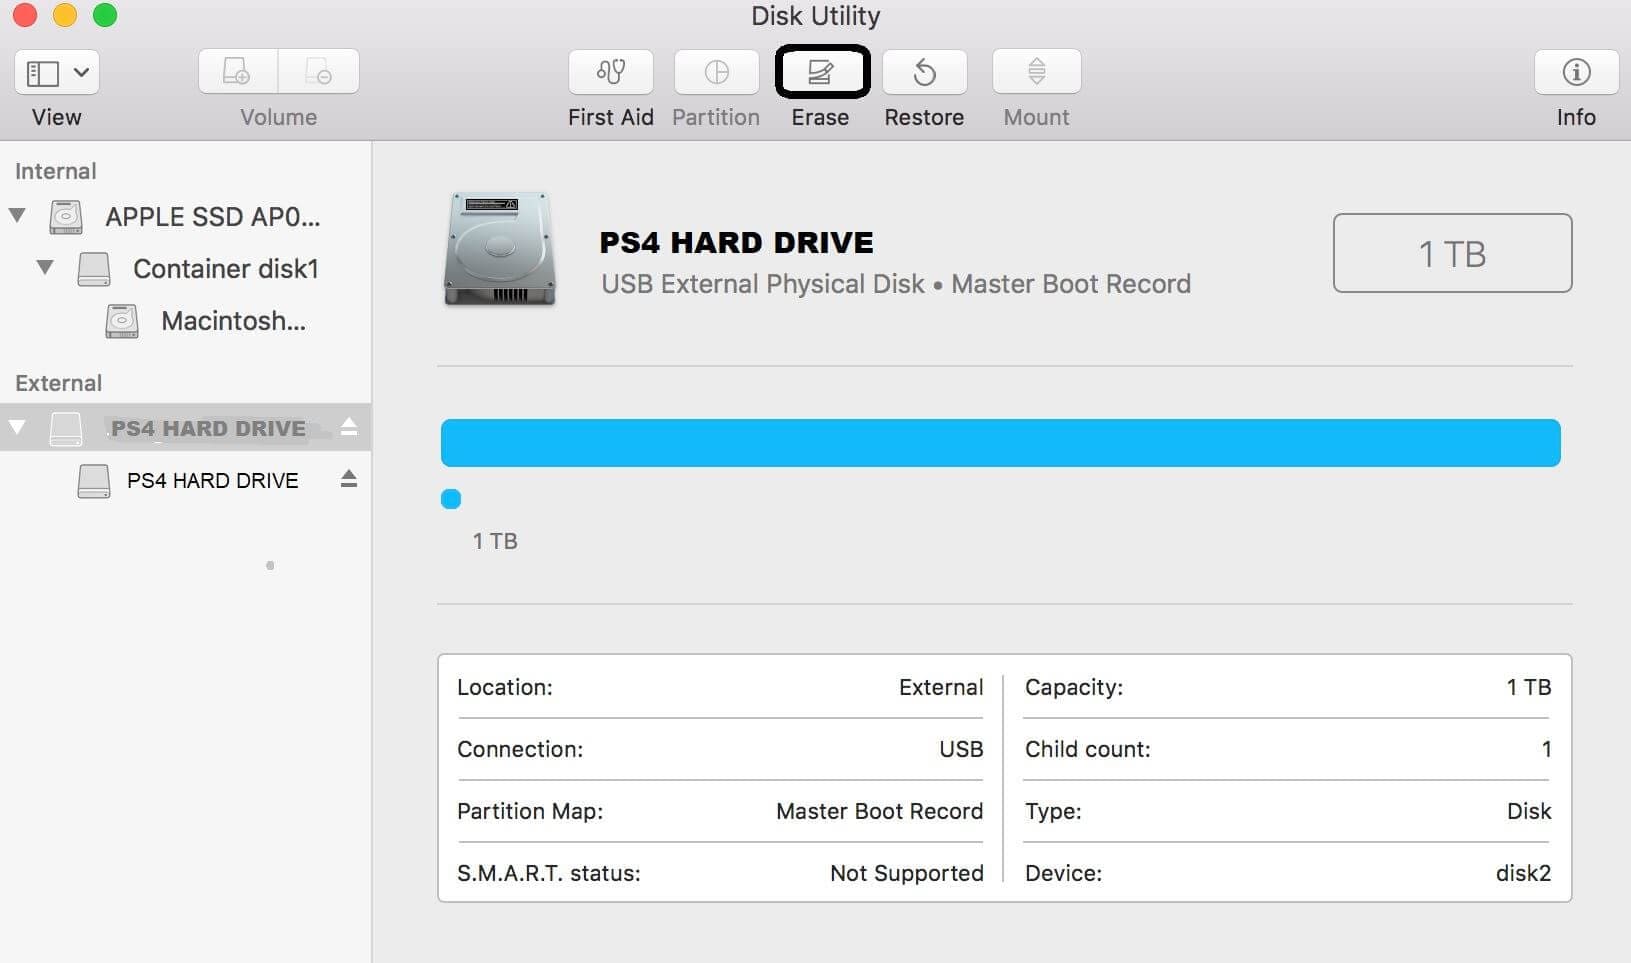Click the blue legend dot swatch

pyautogui.click(x=451, y=499)
